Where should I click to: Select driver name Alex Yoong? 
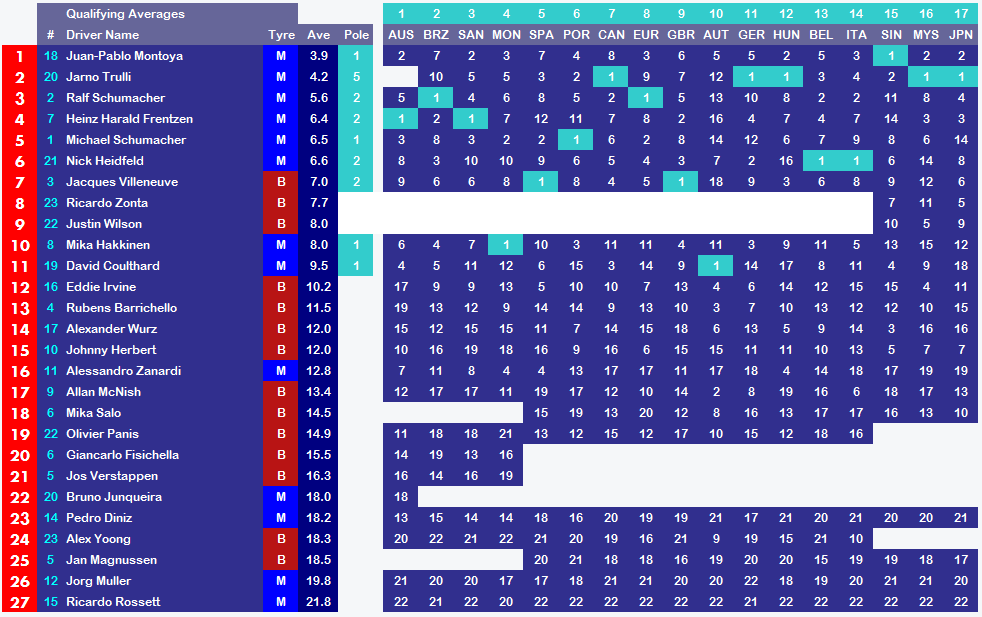tap(98, 539)
